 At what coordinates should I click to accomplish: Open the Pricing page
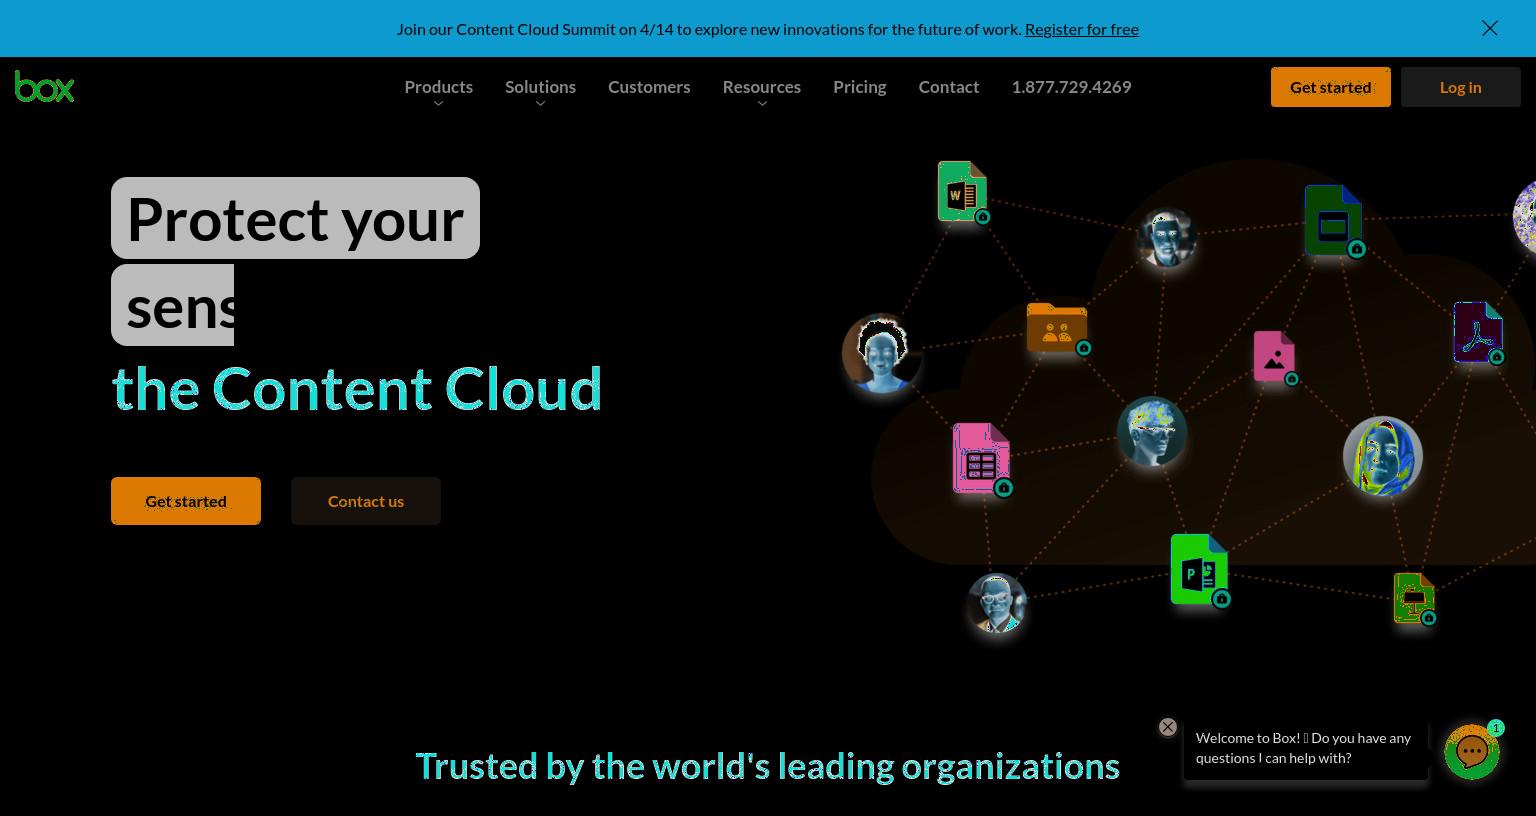click(x=860, y=87)
